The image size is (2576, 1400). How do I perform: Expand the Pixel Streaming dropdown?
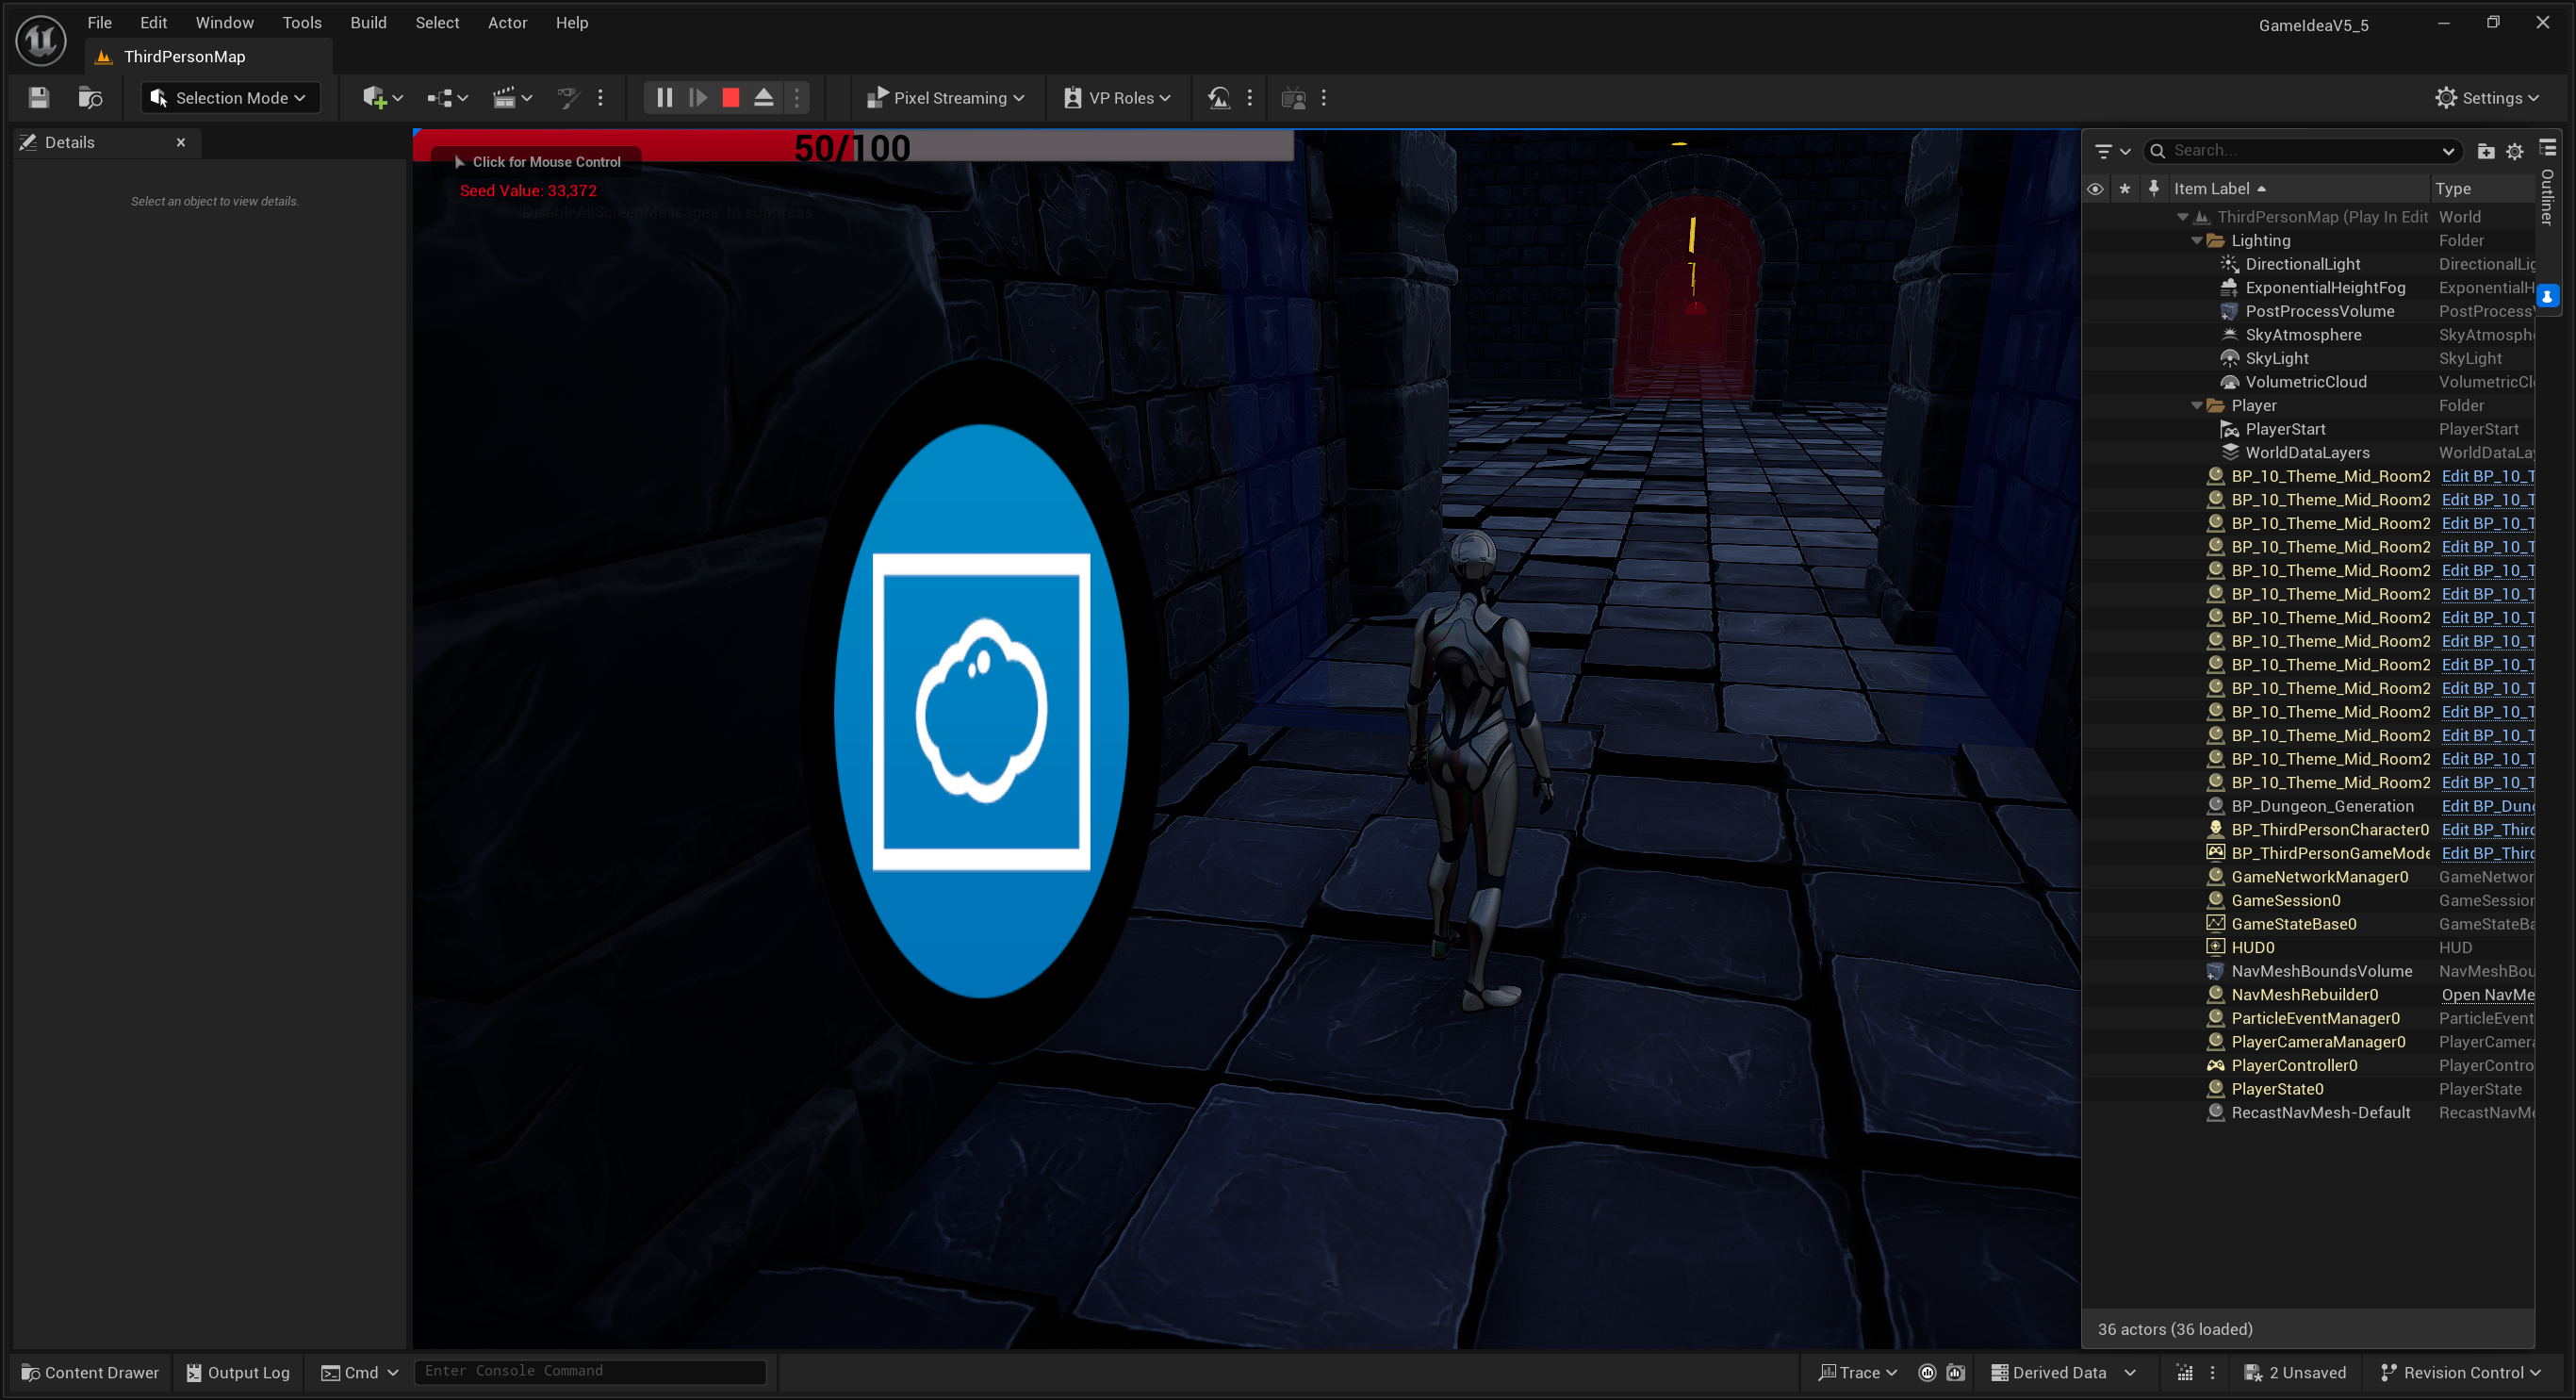click(946, 98)
